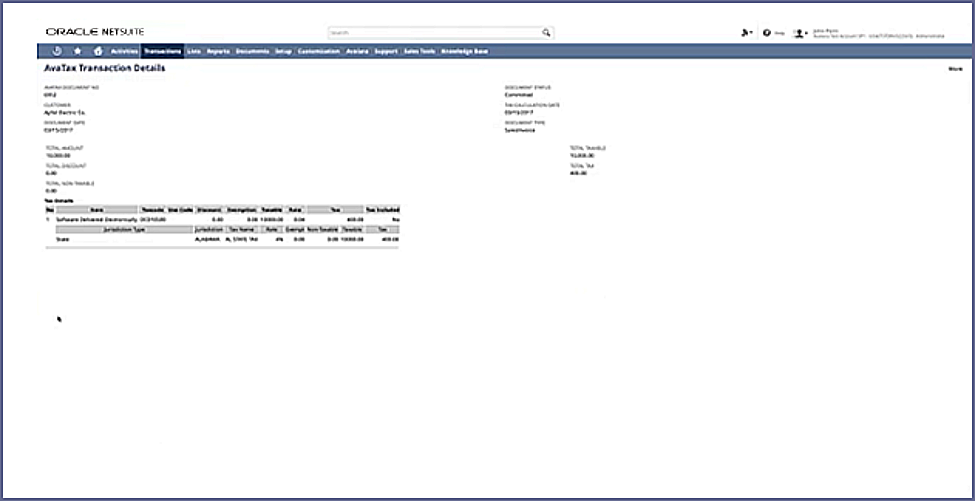Image resolution: width=975 pixels, height=501 pixels.
Task: Go to the Home icon
Action: coord(97,50)
